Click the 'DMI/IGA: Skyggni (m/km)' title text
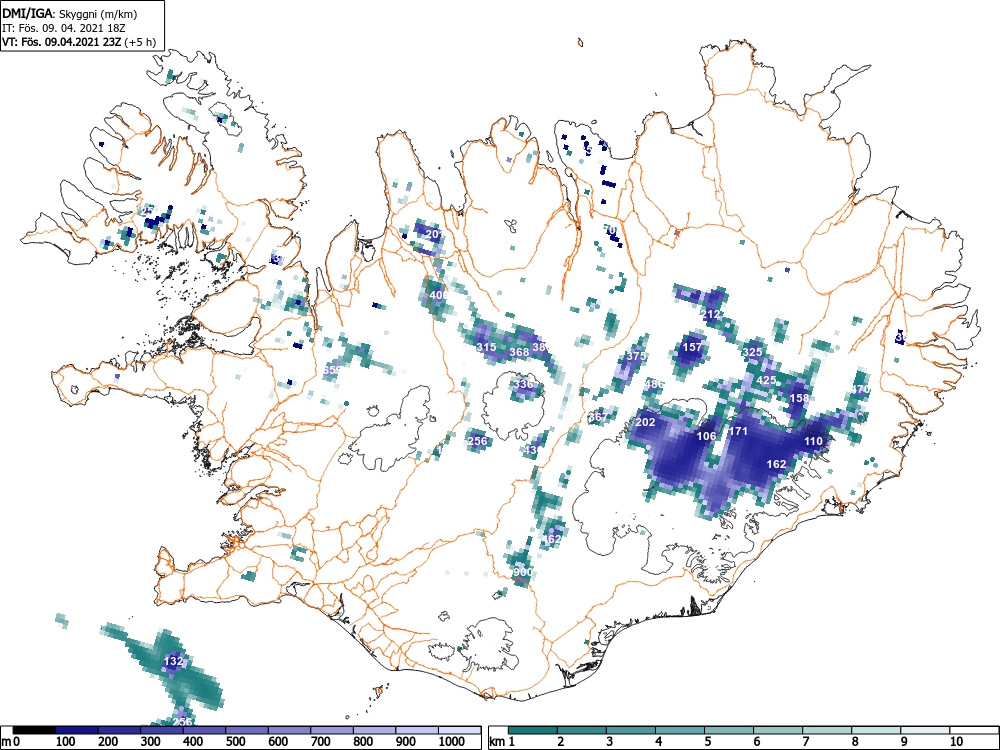 (70, 13)
